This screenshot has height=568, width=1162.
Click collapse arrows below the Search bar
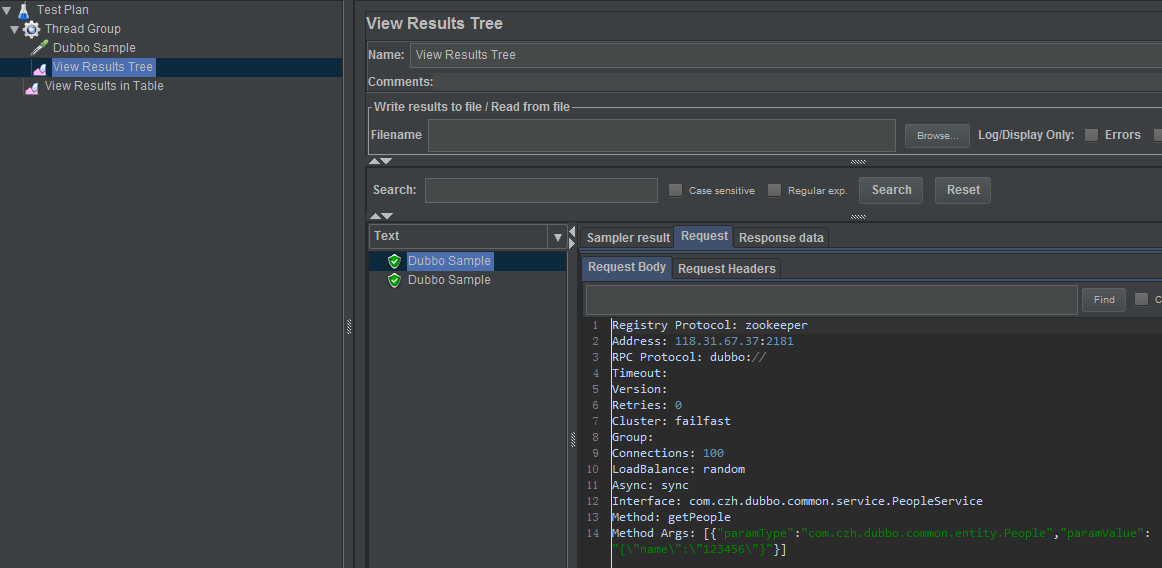tap(380, 217)
